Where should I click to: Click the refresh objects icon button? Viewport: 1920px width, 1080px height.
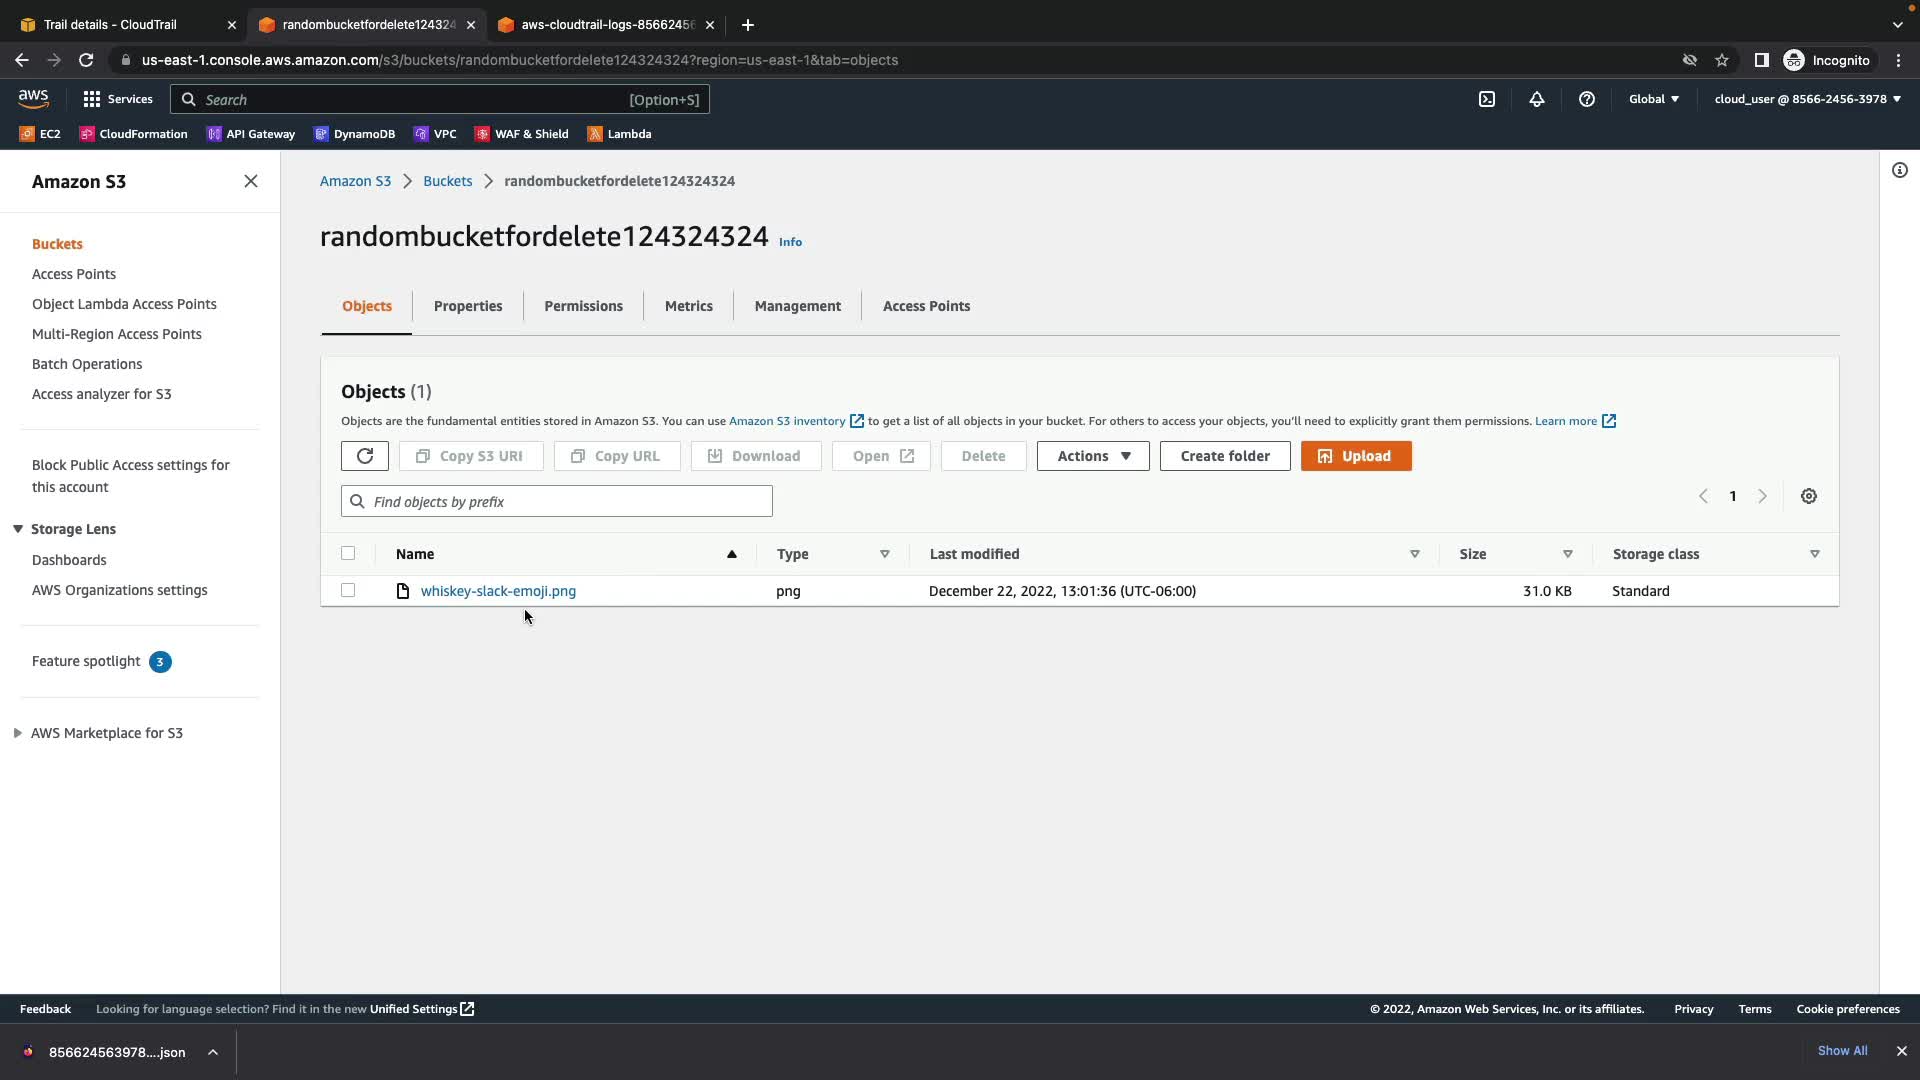(364, 456)
